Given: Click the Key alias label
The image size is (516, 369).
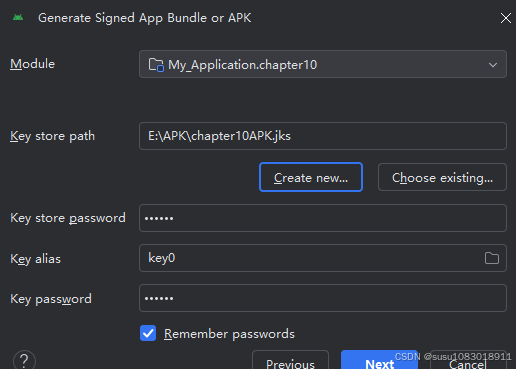Looking at the screenshot, I should click(36, 259).
